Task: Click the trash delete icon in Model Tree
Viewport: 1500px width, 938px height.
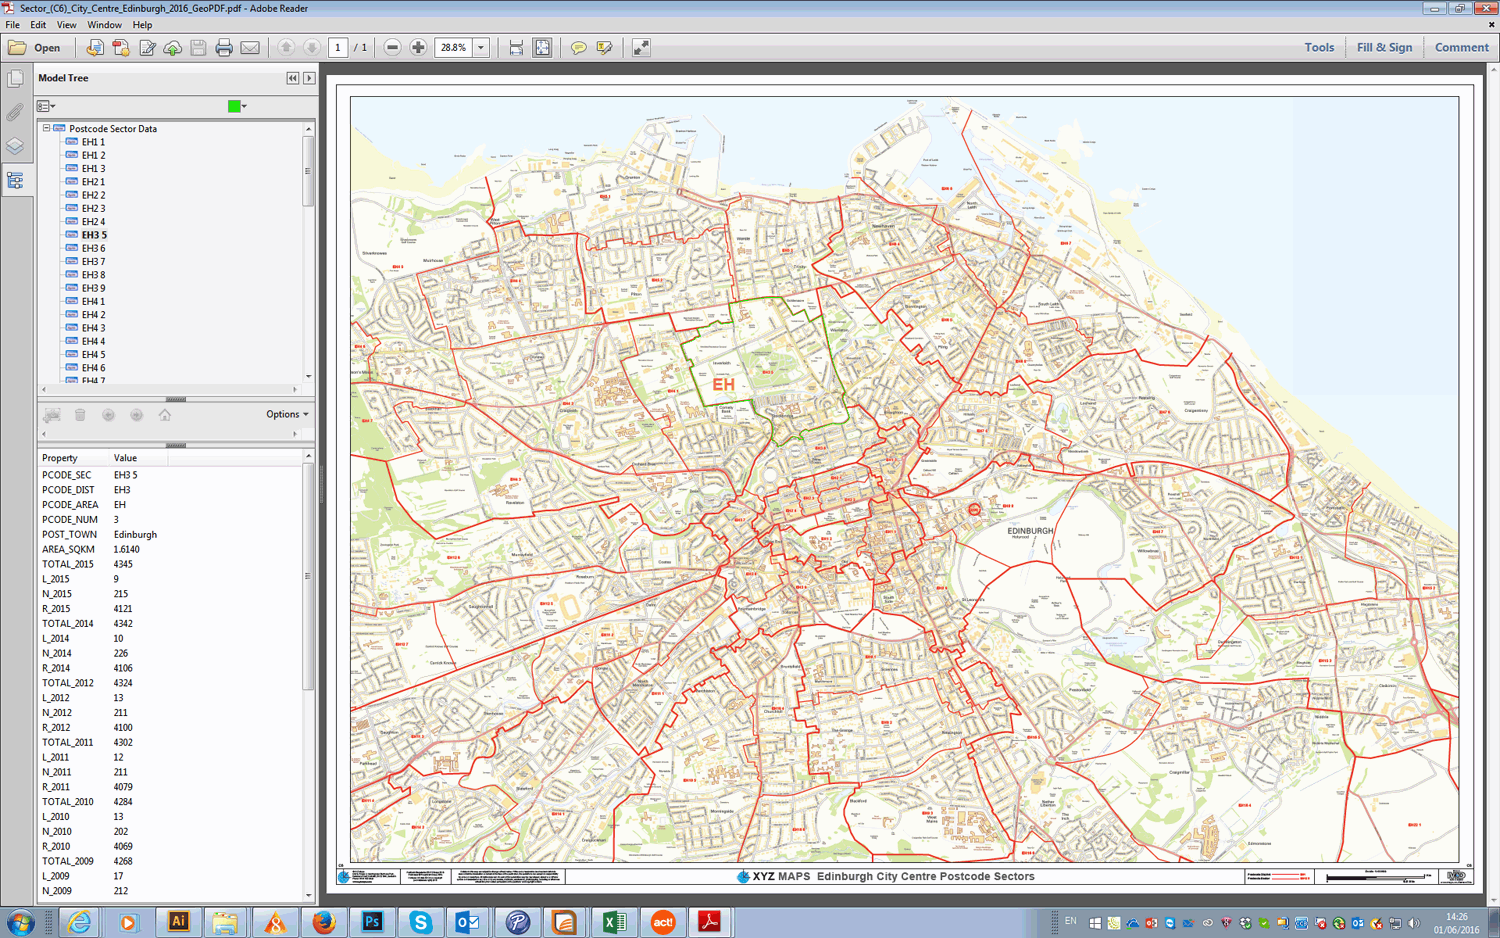Action: pos(80,414)
